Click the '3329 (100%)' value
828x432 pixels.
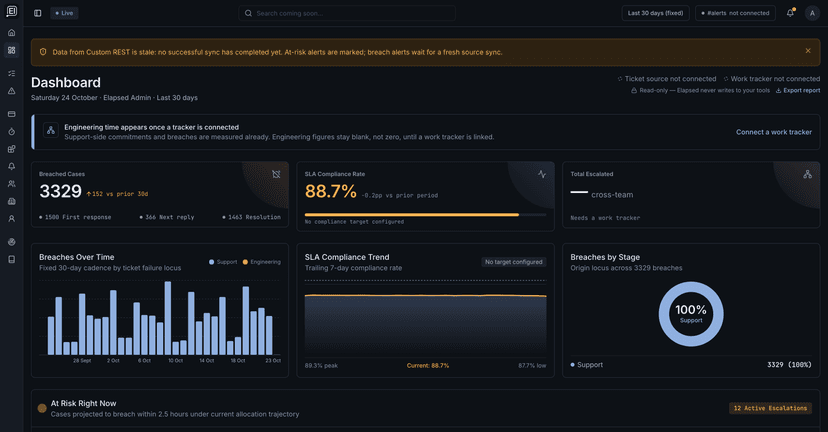(789, 364)
